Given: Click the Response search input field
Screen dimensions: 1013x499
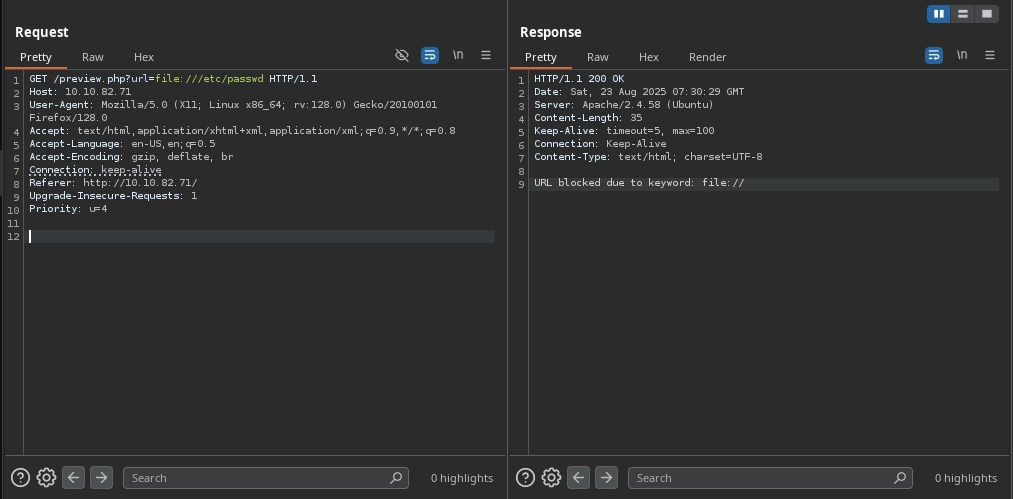Looking at the screenshot, I should coord(762,478).
